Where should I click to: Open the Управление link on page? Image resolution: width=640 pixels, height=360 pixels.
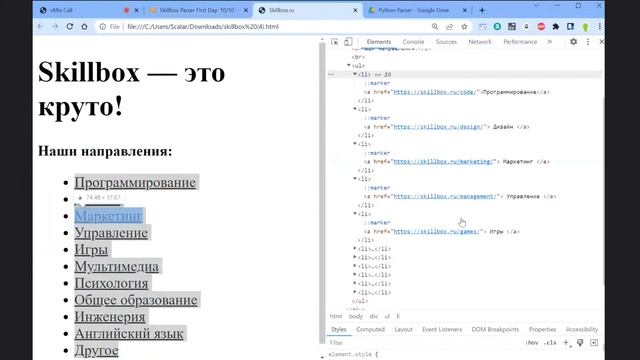coord(111,233)
